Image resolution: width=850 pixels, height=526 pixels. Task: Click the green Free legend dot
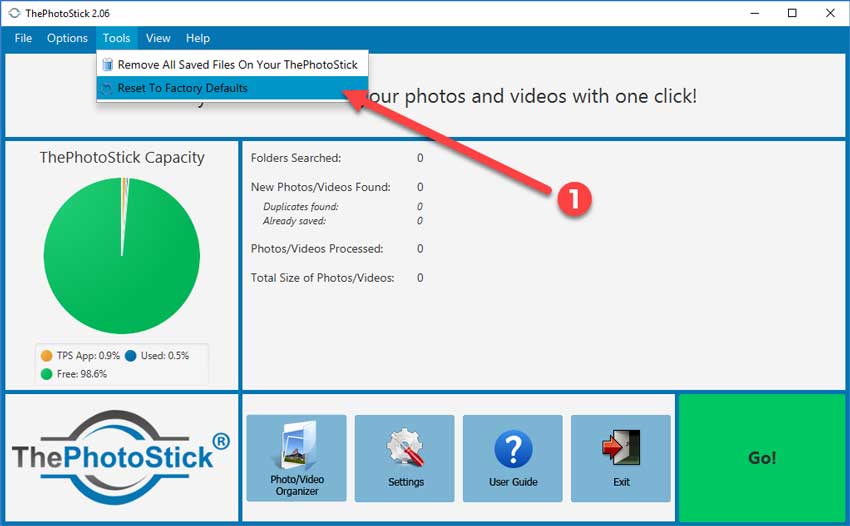point(46,374)
